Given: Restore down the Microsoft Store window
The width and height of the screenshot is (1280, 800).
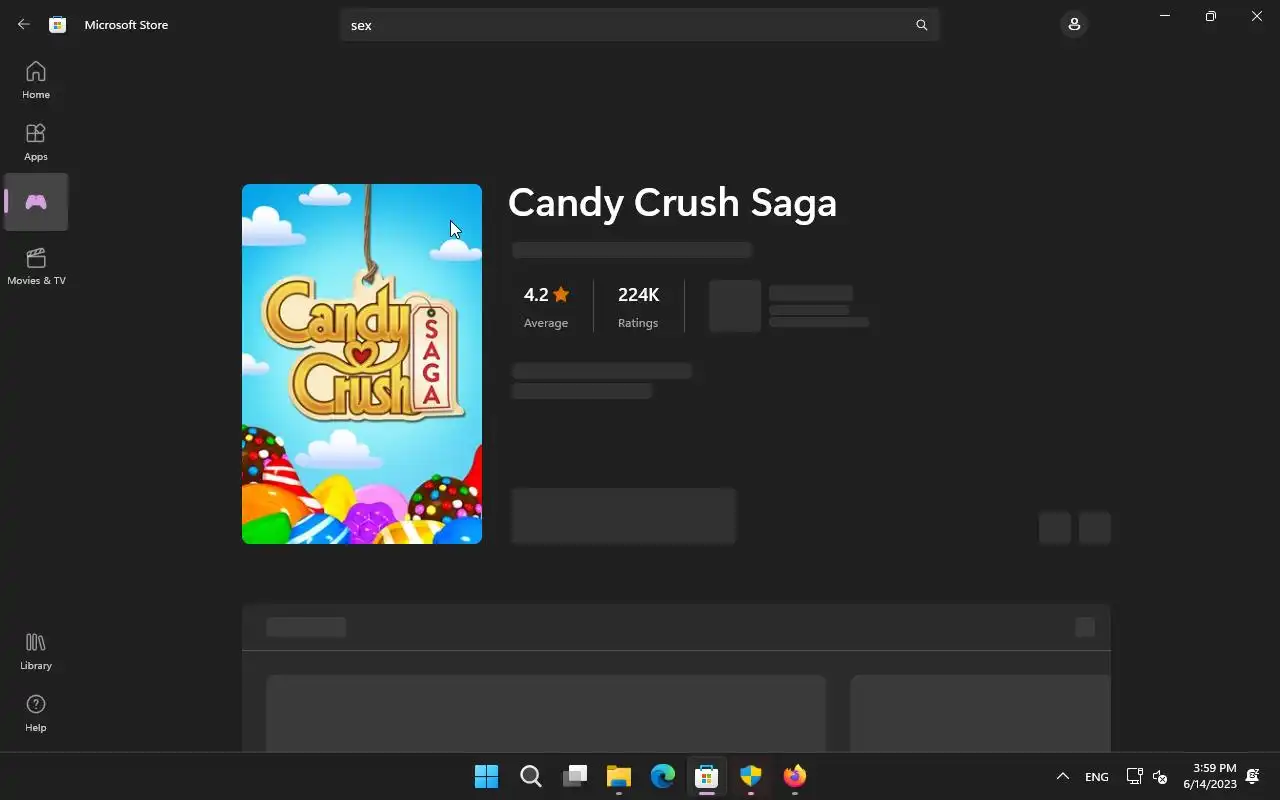Looking at the screenshot, I should coord(1211,16).
